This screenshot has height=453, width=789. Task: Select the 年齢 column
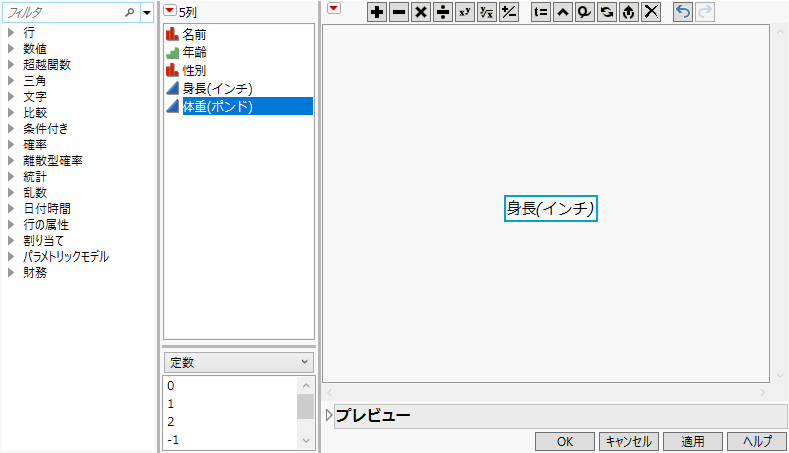194,52
